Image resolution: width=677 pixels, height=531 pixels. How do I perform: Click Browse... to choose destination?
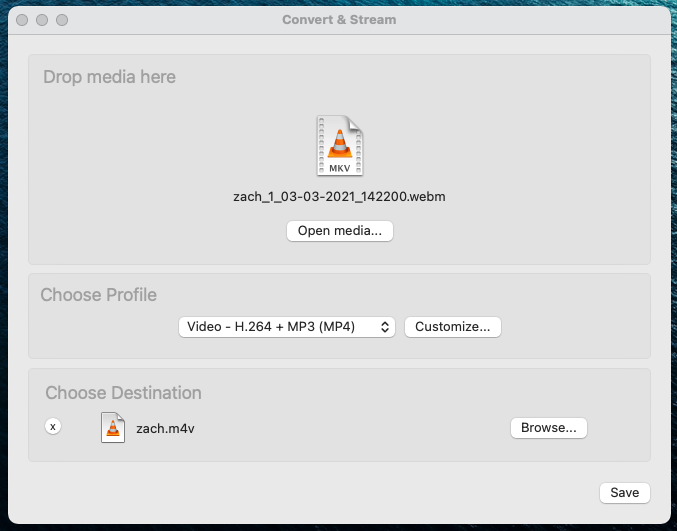(x=548, y=428)
